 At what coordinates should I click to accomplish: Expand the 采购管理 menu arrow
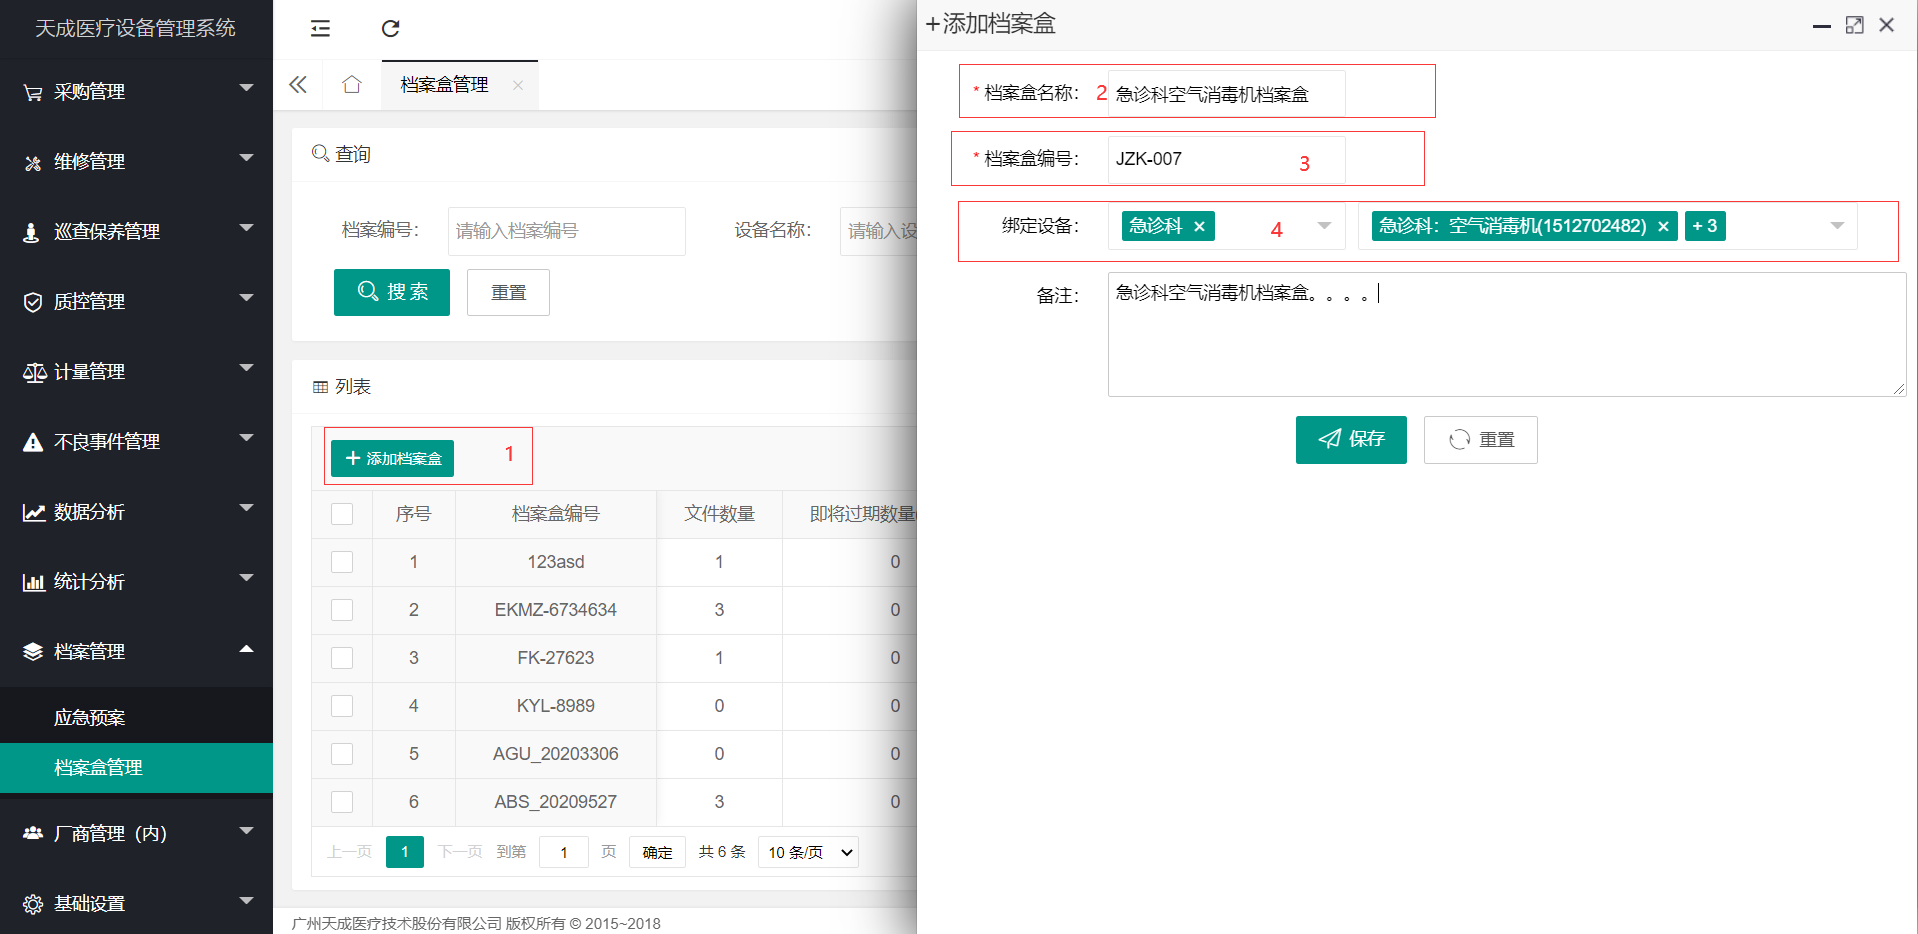[x=246, y=88]
